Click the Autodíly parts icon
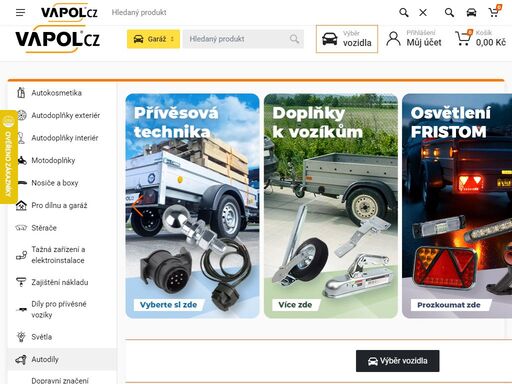Viewport: 512px width, 384px height. point(21,360)
